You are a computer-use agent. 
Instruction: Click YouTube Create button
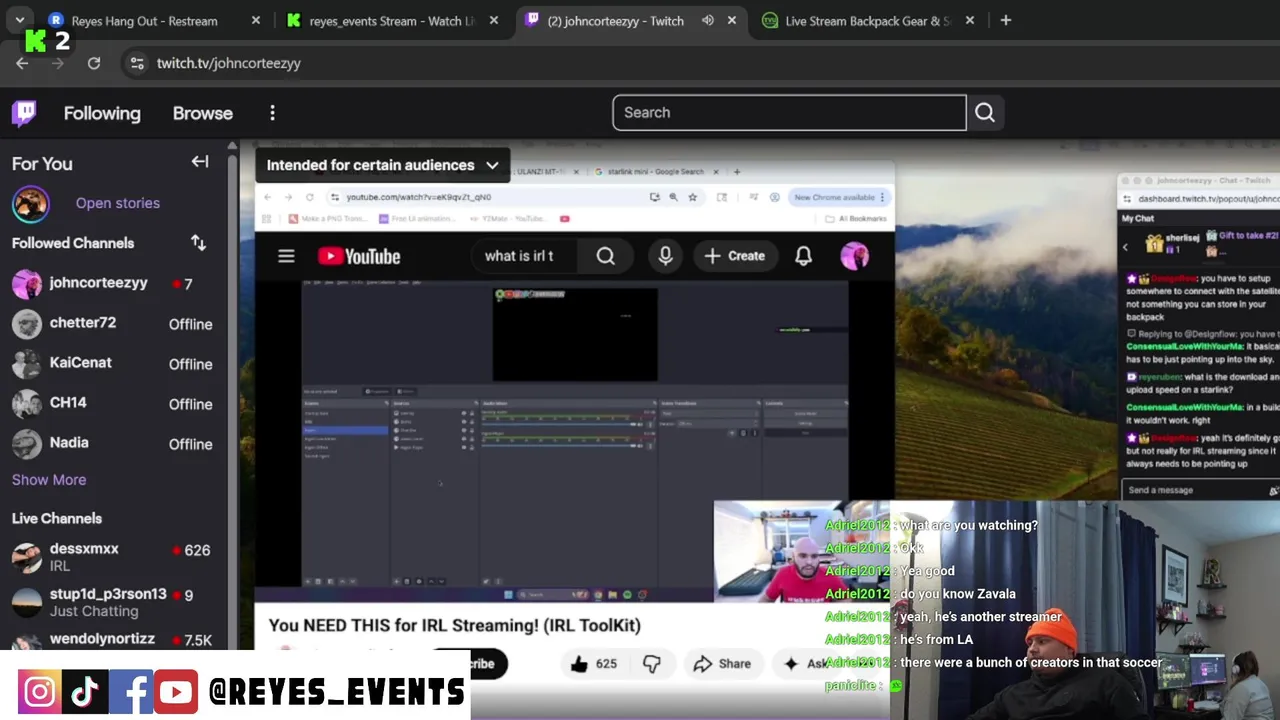click(x=734, y=256)
